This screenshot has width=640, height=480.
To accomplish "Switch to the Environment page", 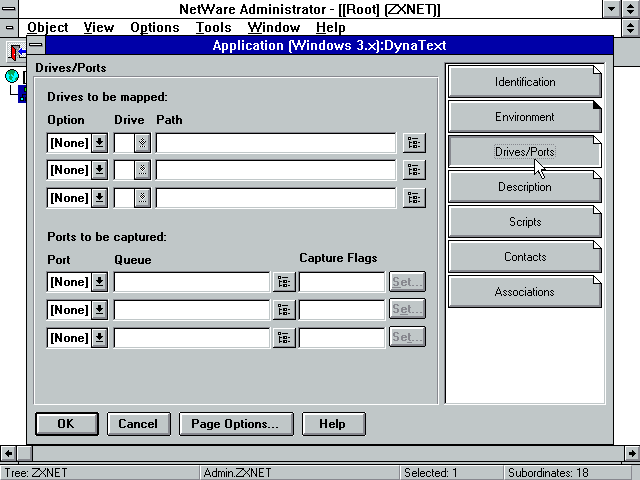I will coord(524,117).
